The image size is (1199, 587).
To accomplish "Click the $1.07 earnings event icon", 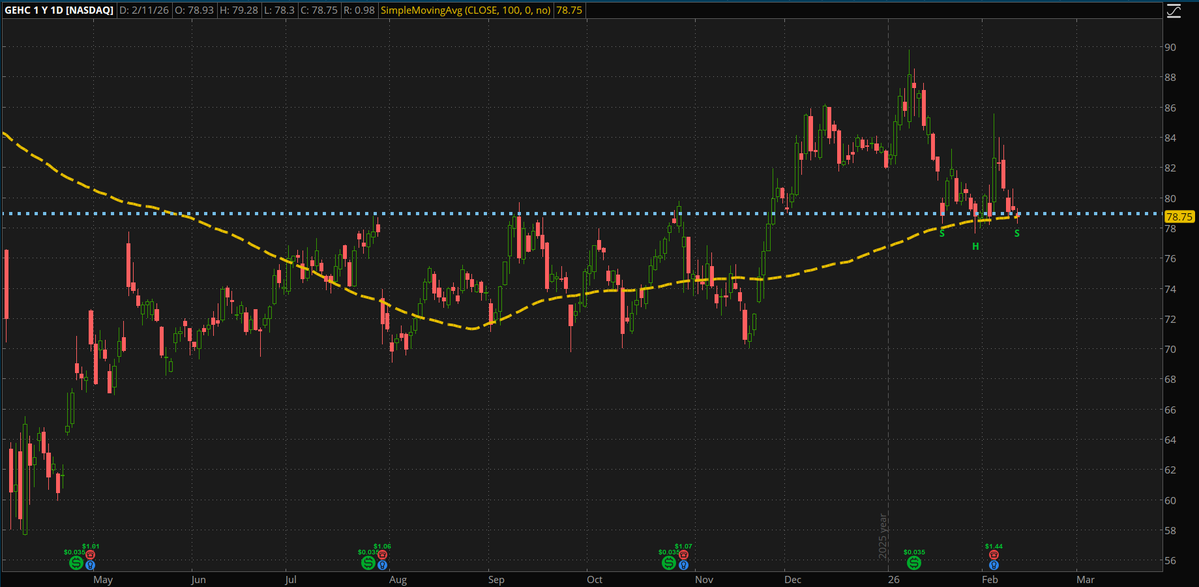I will point(682,554).
